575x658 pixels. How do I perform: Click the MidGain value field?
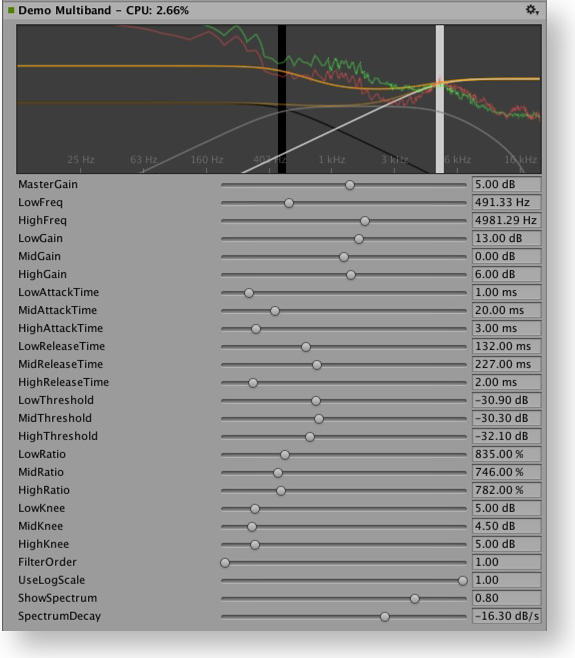(507, 256)
